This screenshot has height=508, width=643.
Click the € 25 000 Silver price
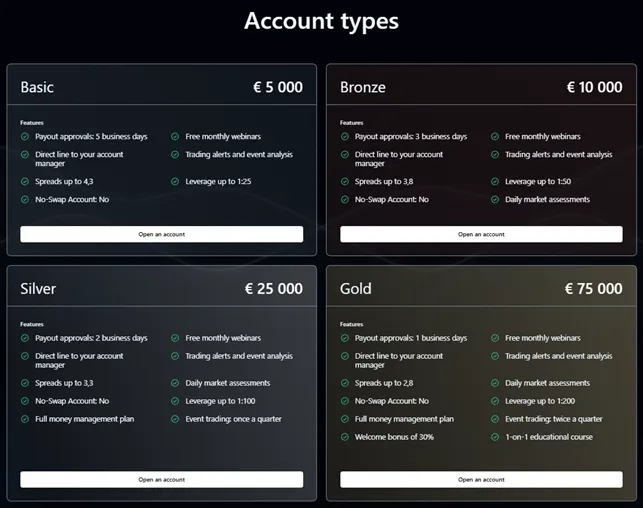pos(273,289)
